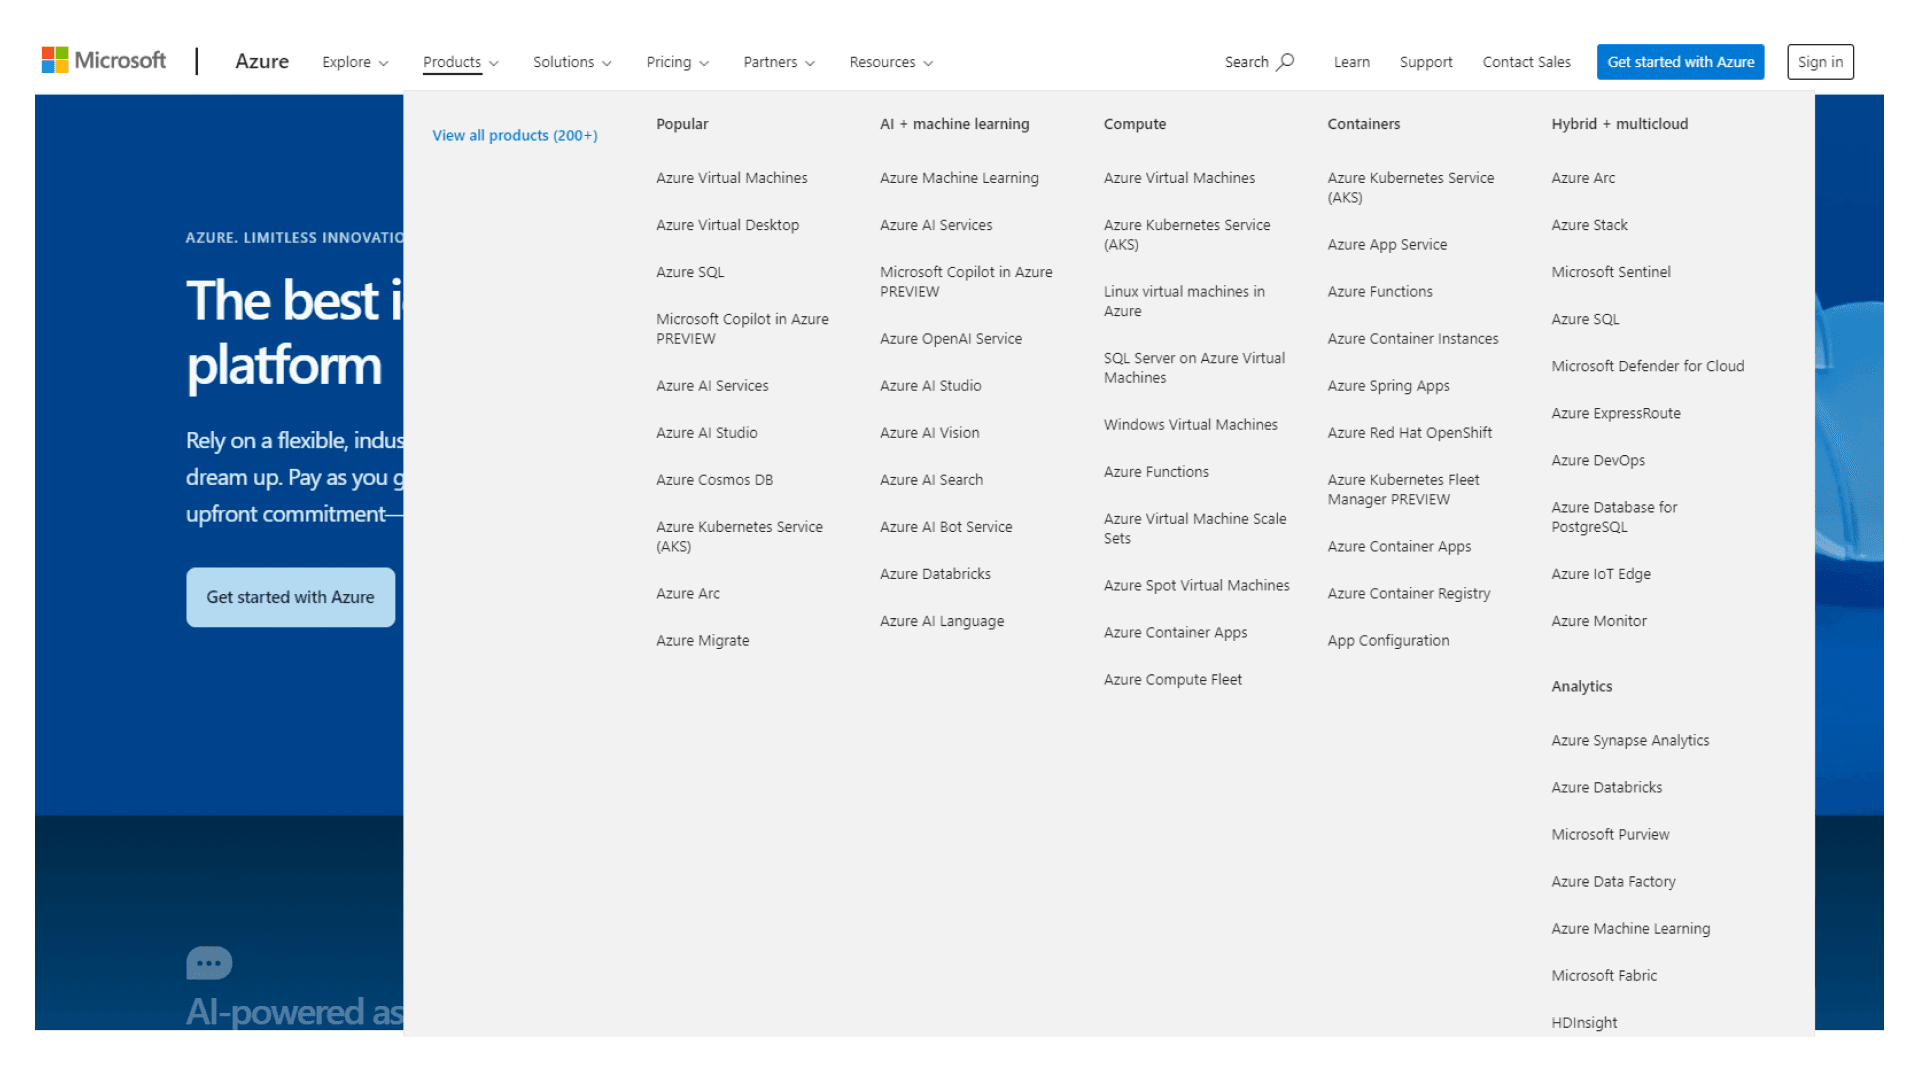Open Azure DevOps
This screenshot has width=1920, height=1080.
tap(1597, 461)
